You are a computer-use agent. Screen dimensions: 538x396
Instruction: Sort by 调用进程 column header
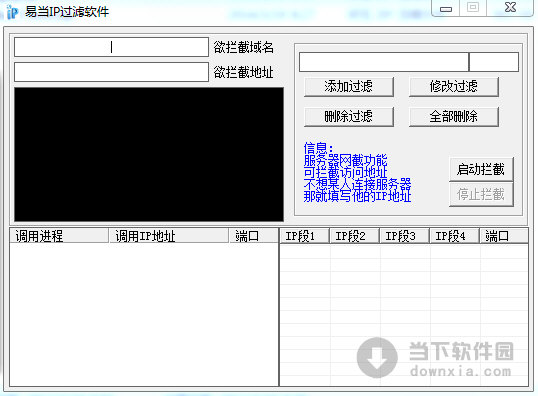tap(59, 236)
